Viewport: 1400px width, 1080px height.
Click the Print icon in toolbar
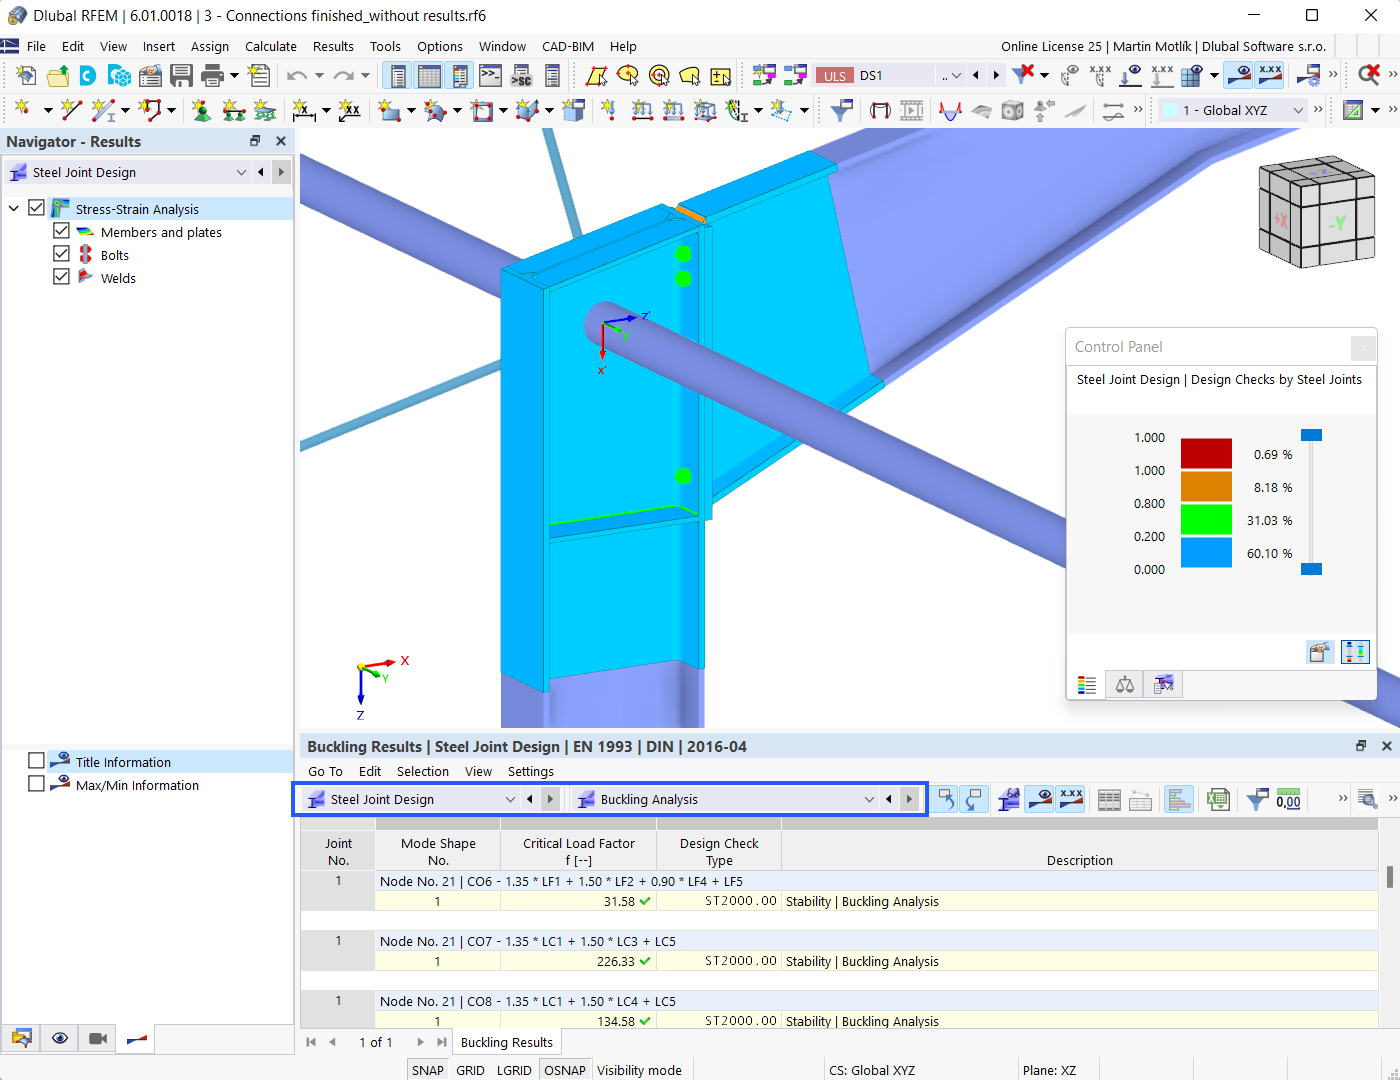[212, 75]
